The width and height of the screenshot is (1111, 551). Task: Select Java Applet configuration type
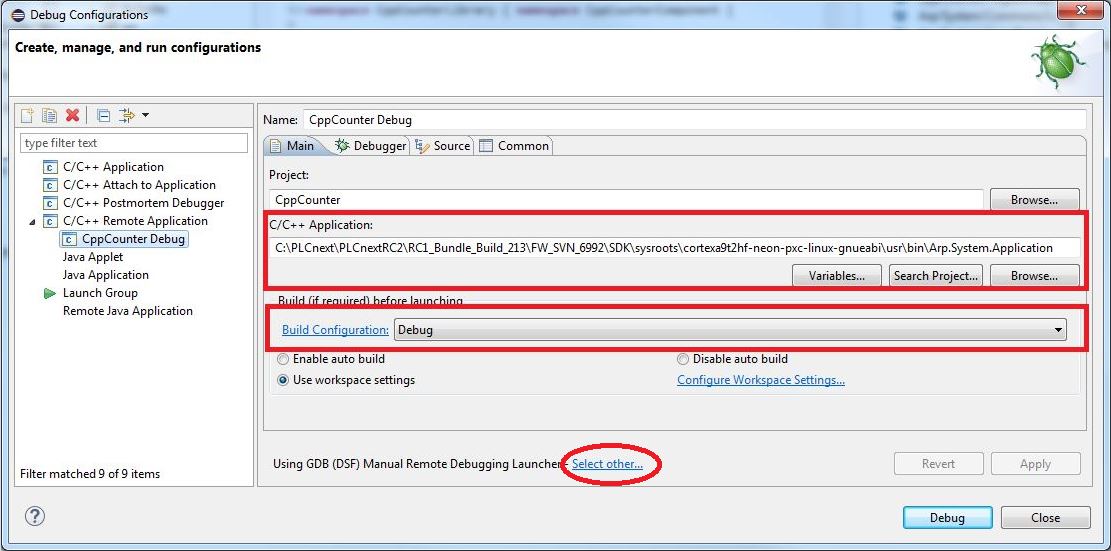tap(93, 257)
